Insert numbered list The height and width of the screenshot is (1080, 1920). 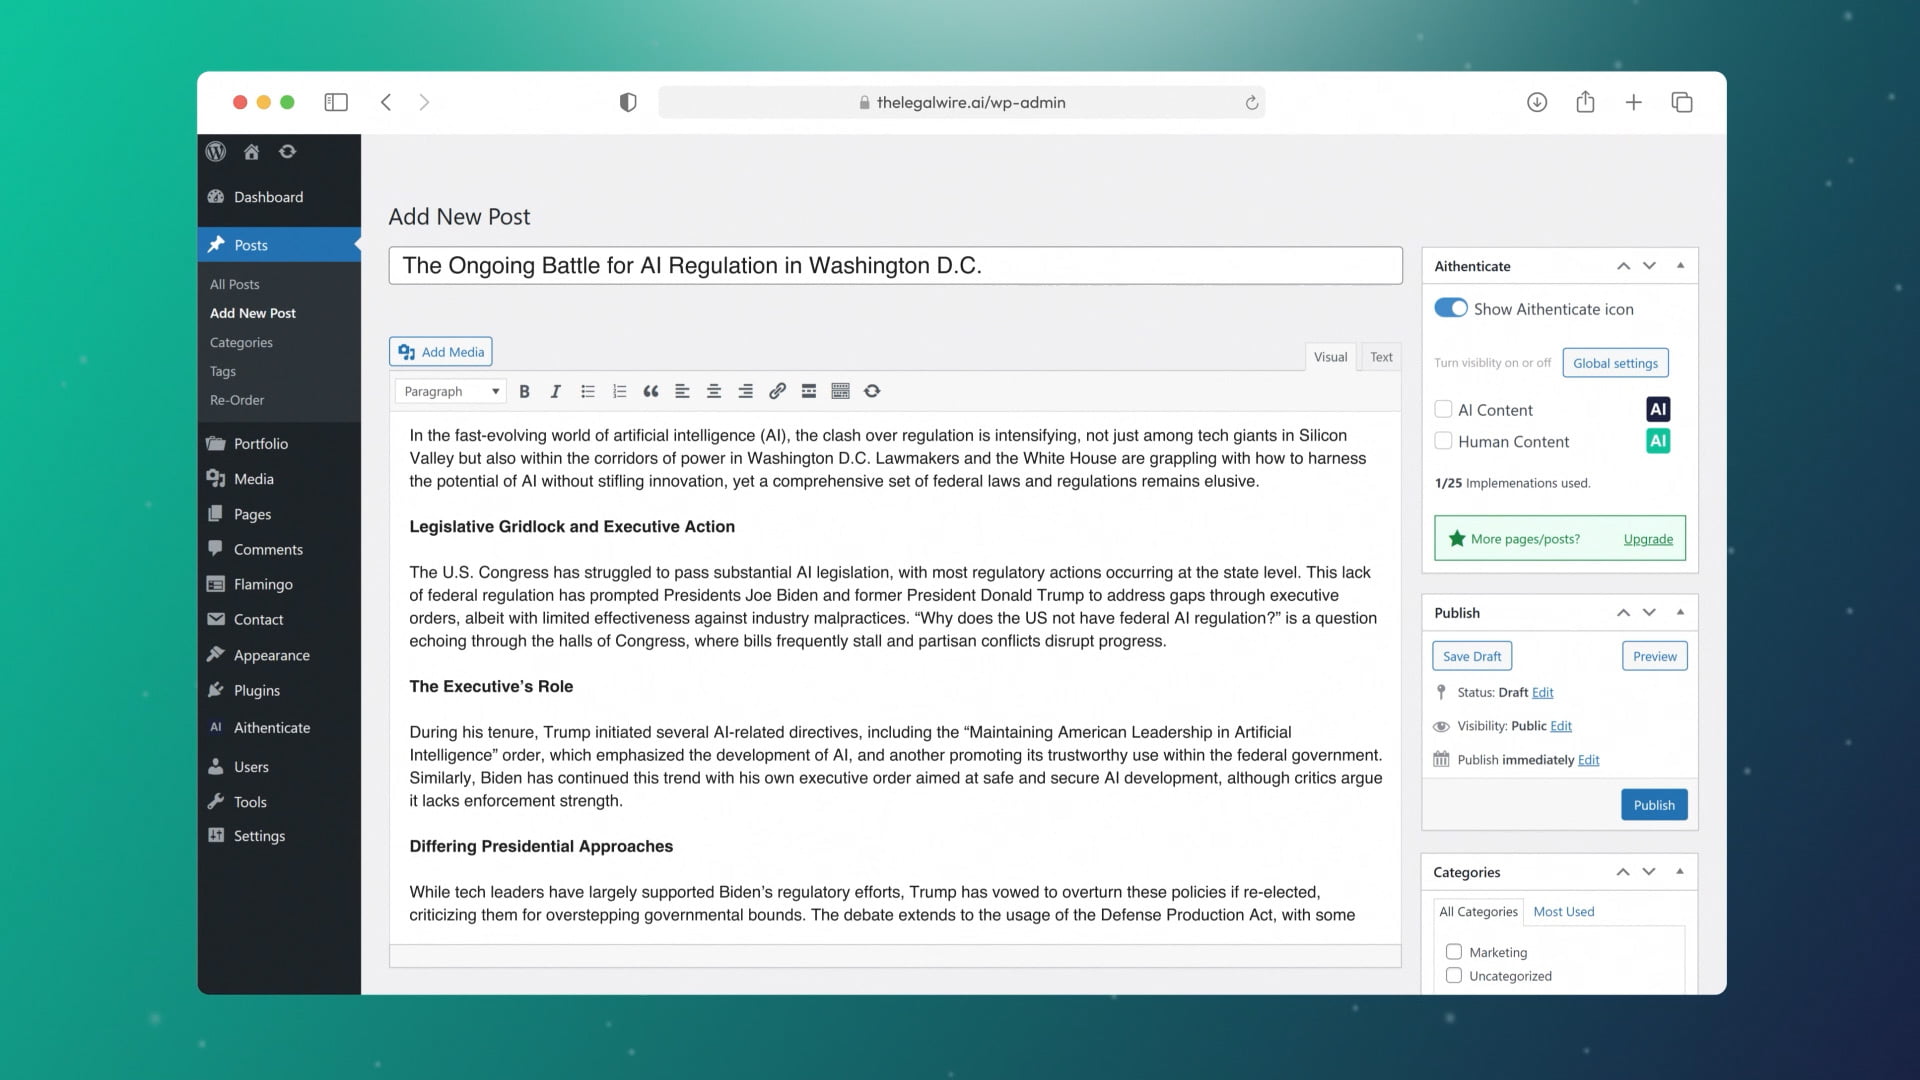click(619, 391)
